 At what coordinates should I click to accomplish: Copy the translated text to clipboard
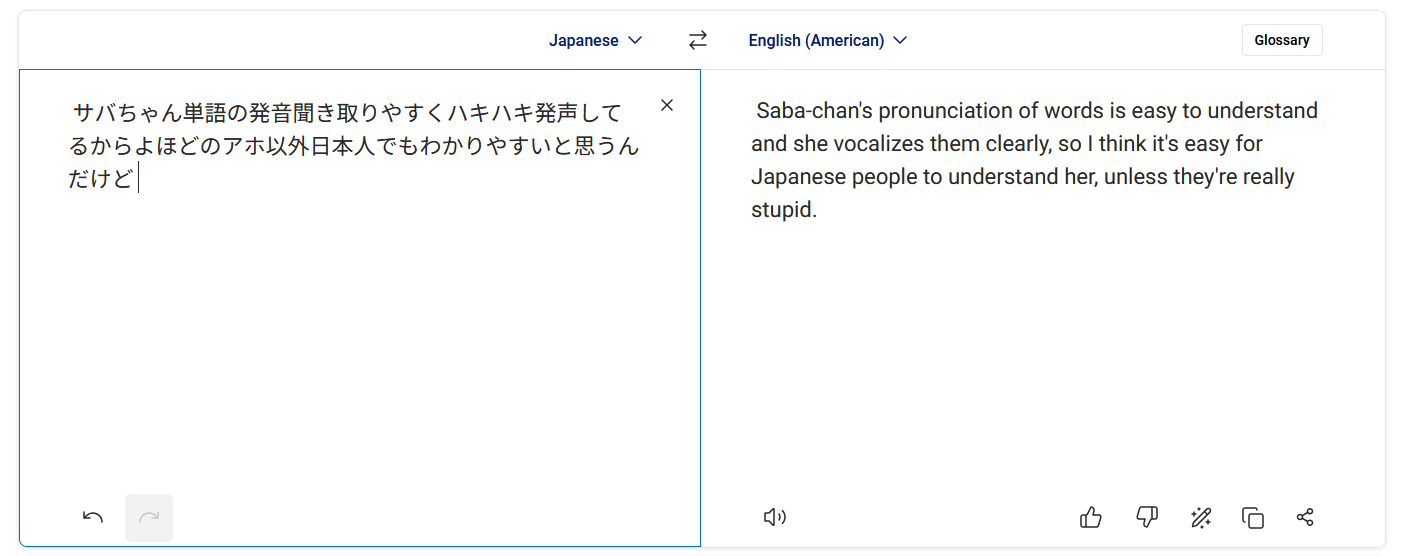click(x=1252, y=517)
